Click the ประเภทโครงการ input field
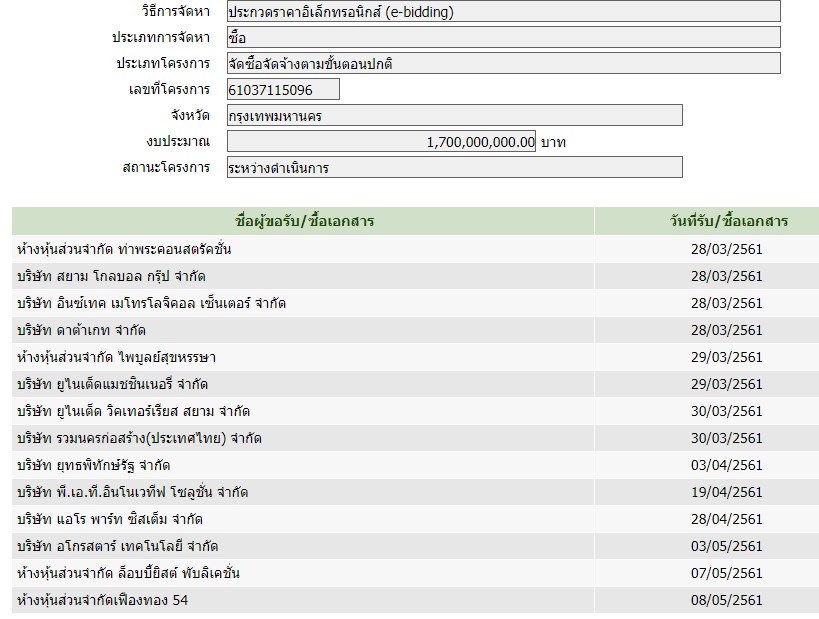This screenshot has width=819, height=619. [x=503, y=63]
